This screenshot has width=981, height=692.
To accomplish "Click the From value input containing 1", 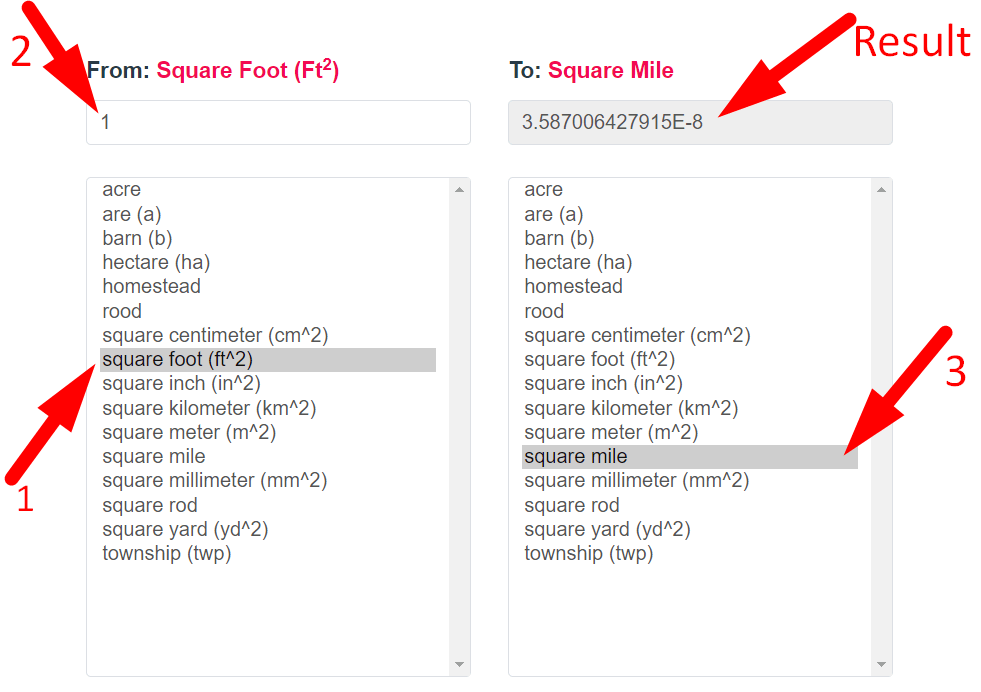I will click(278, 122).
